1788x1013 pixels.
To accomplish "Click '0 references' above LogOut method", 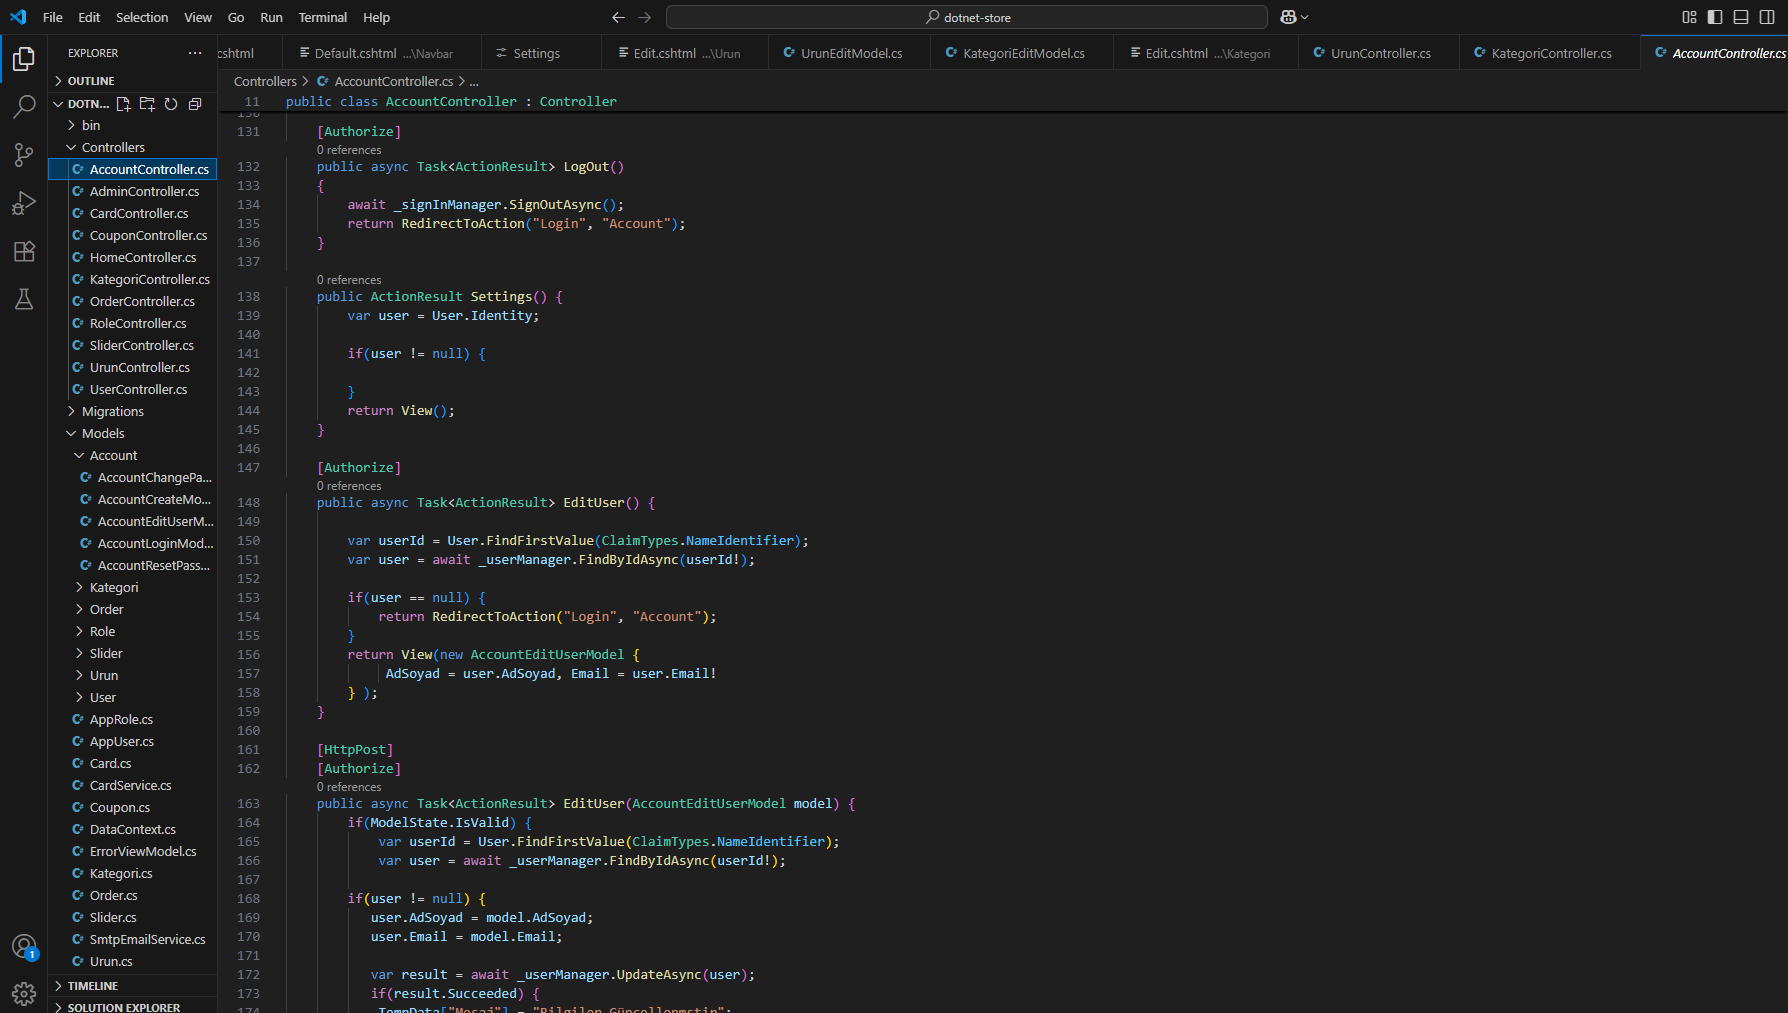I will 349,150.
